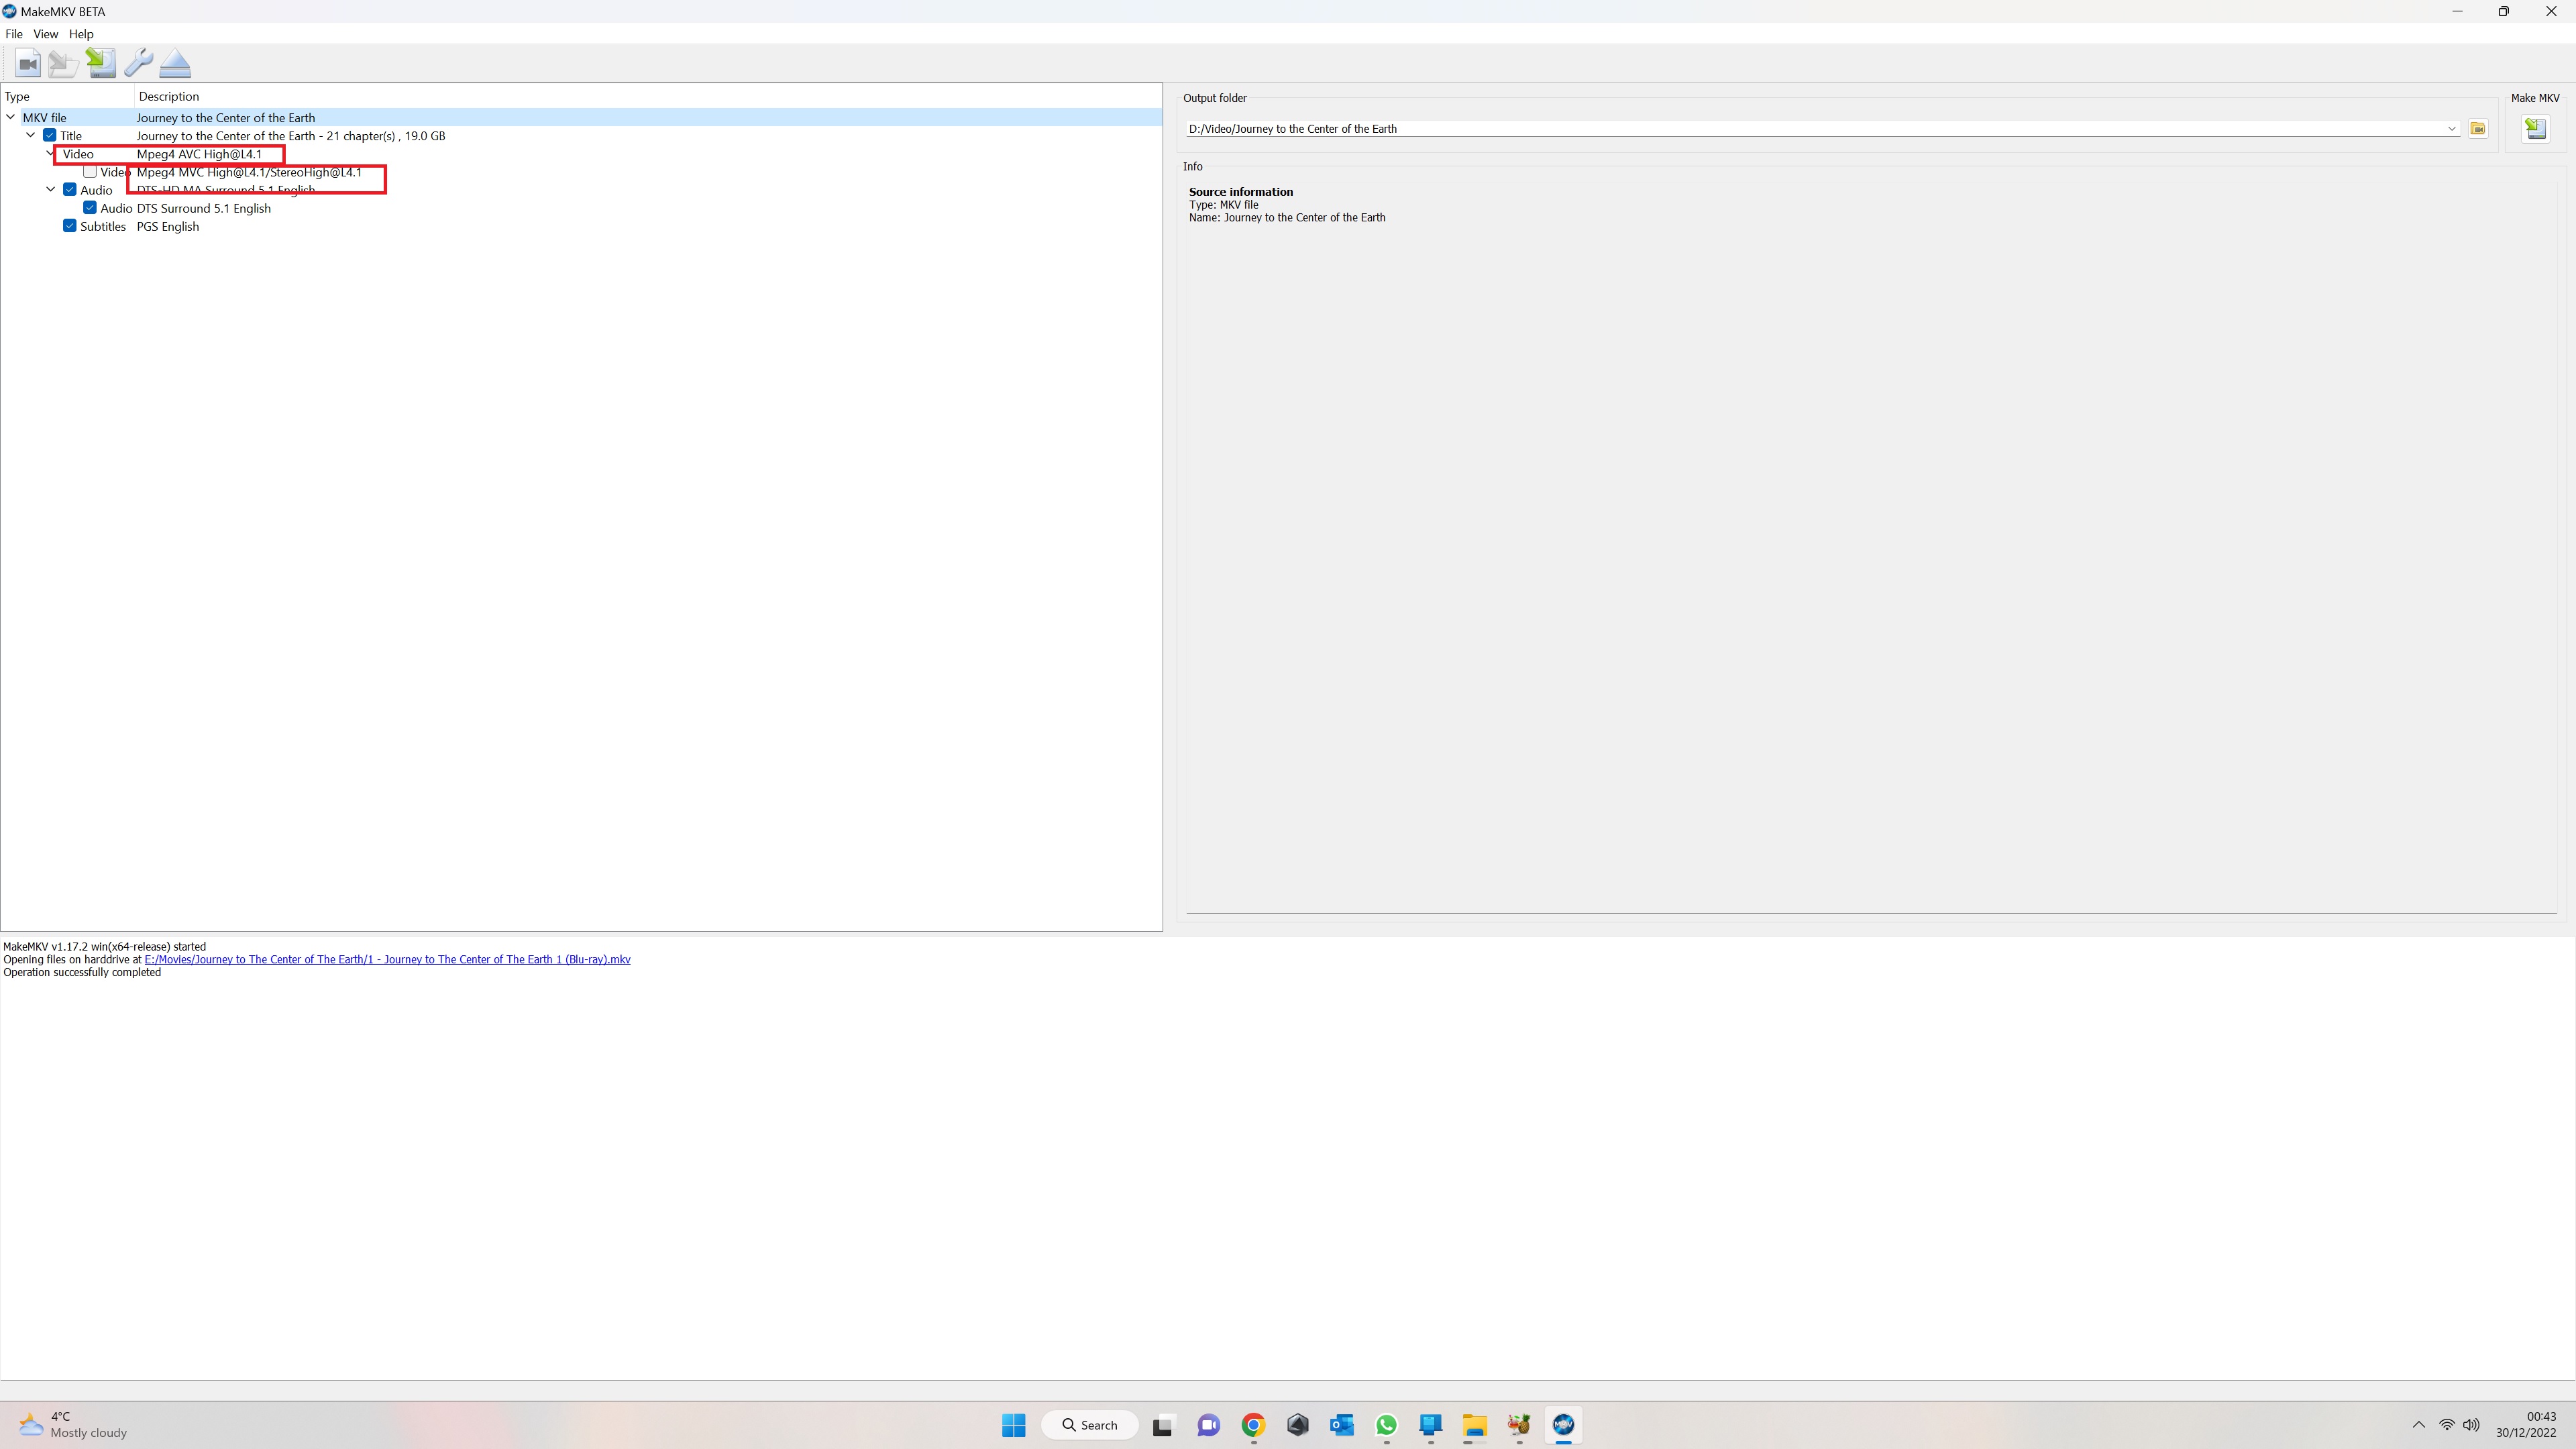
Task: Open the View menu
Action: (45, 34)
